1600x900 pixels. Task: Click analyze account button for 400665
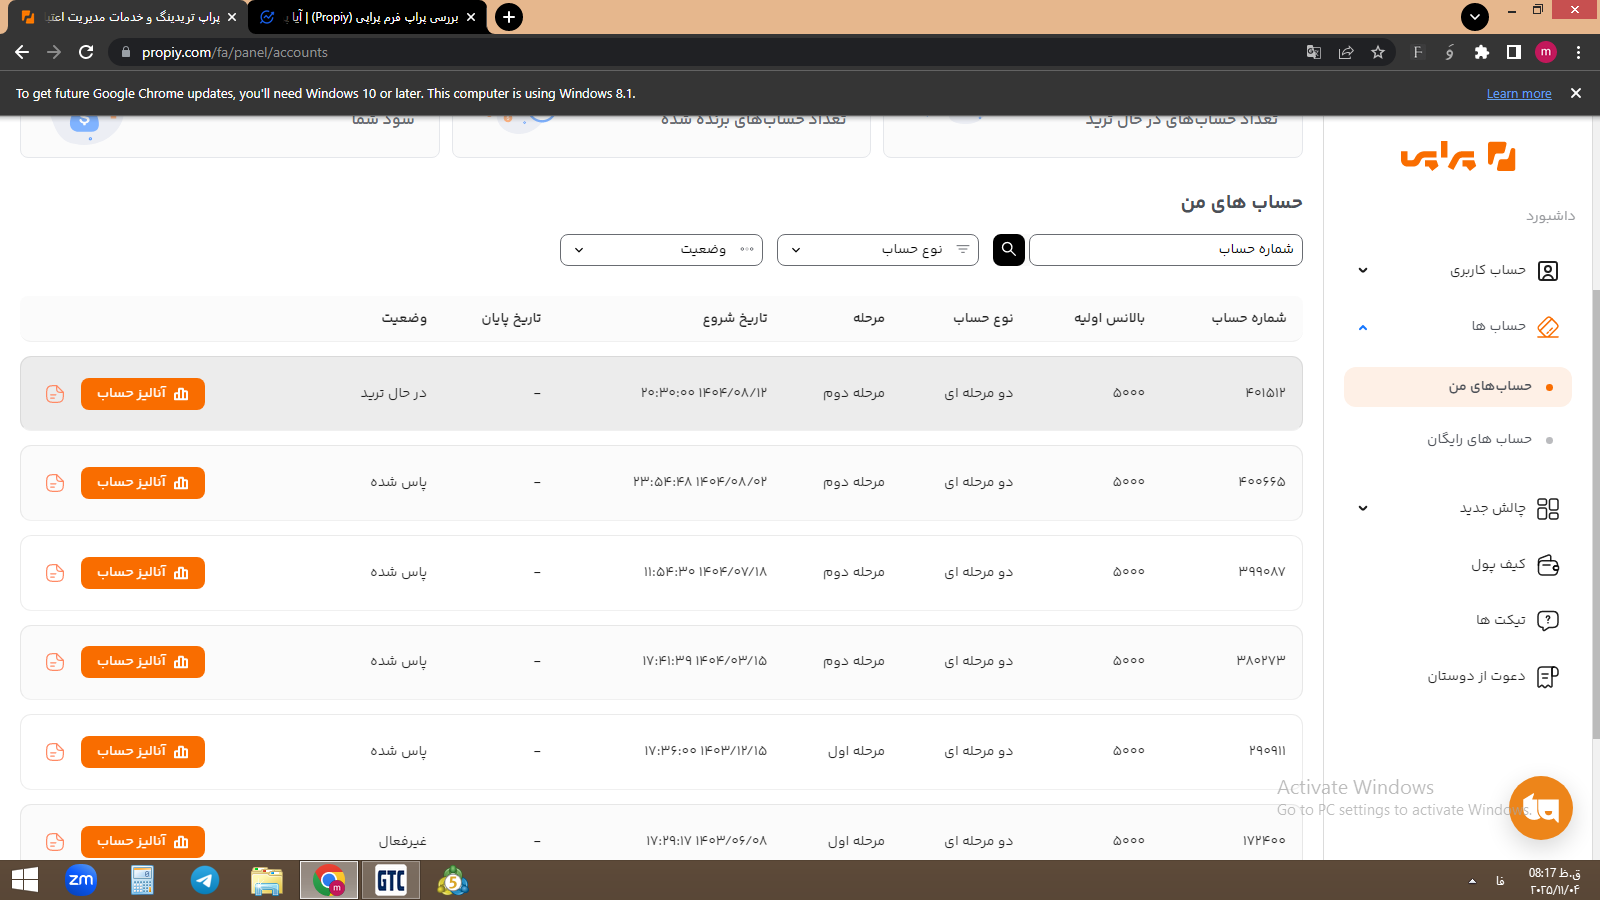pos(143,483)
